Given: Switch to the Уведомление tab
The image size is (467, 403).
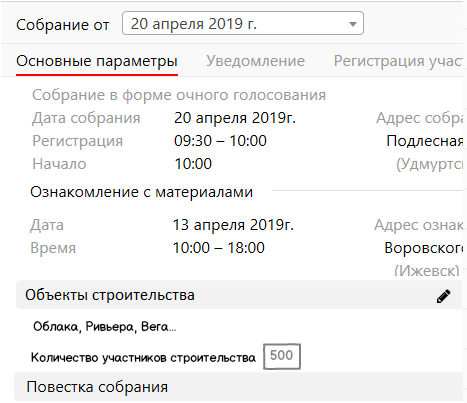Looking at the screenshot, I should (x=255, y=61).
